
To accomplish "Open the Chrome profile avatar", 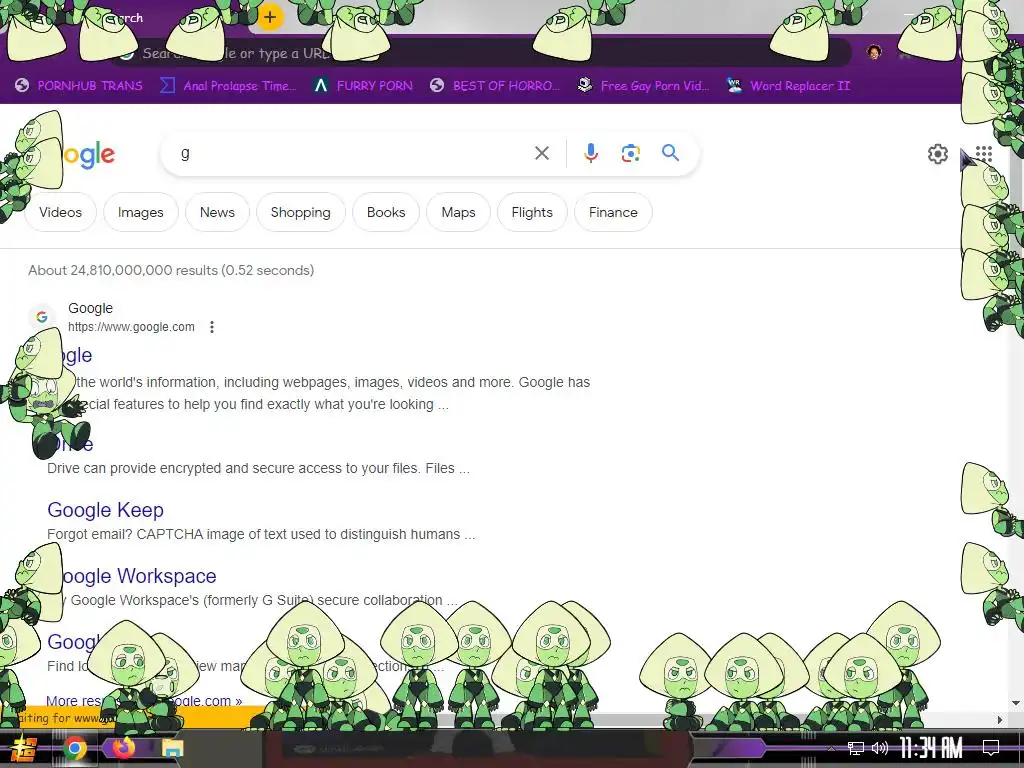I will click(x=874, y=52).
